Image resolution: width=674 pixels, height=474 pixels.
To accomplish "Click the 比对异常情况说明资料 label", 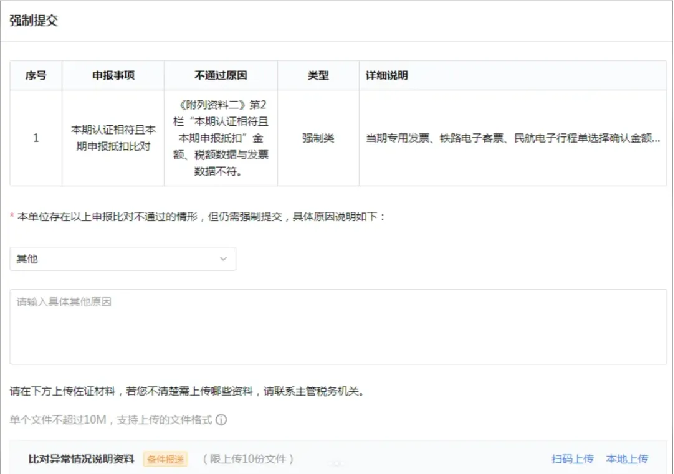I will pyautogui.click(x=81, y=459).
